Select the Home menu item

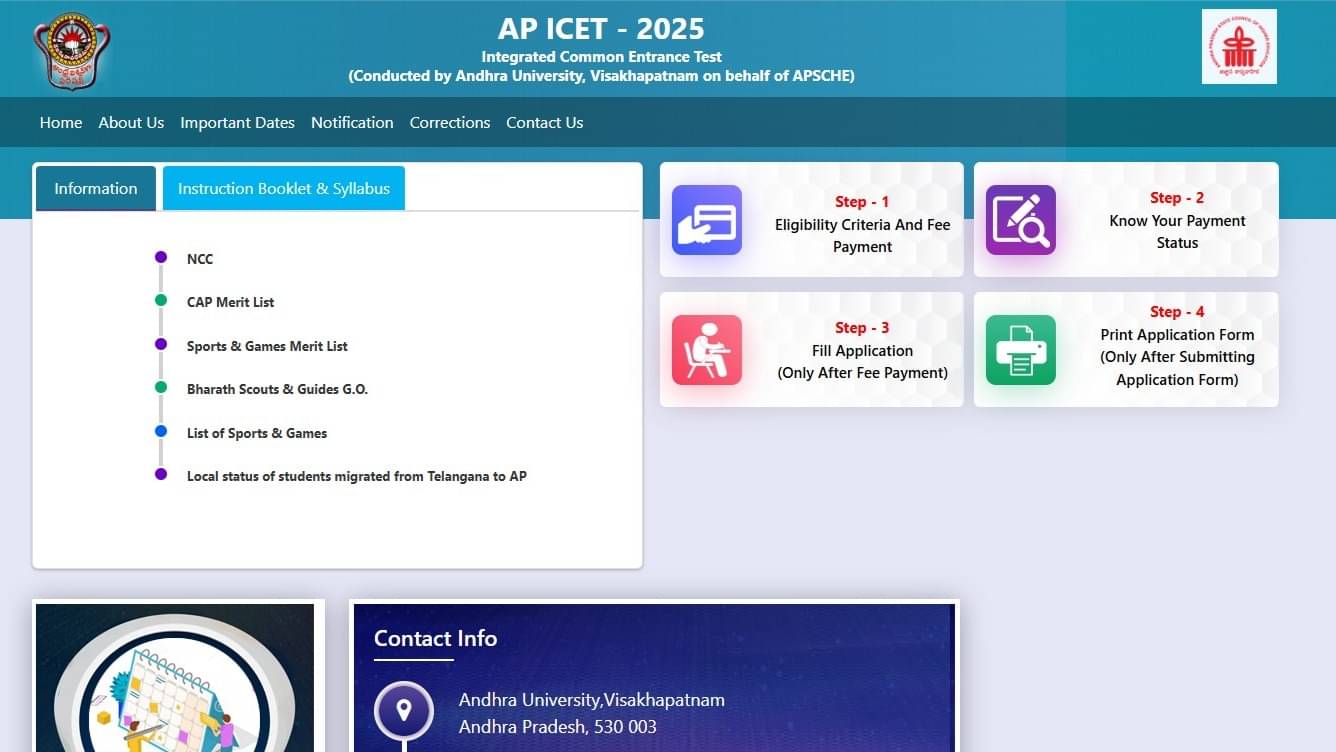60,122
